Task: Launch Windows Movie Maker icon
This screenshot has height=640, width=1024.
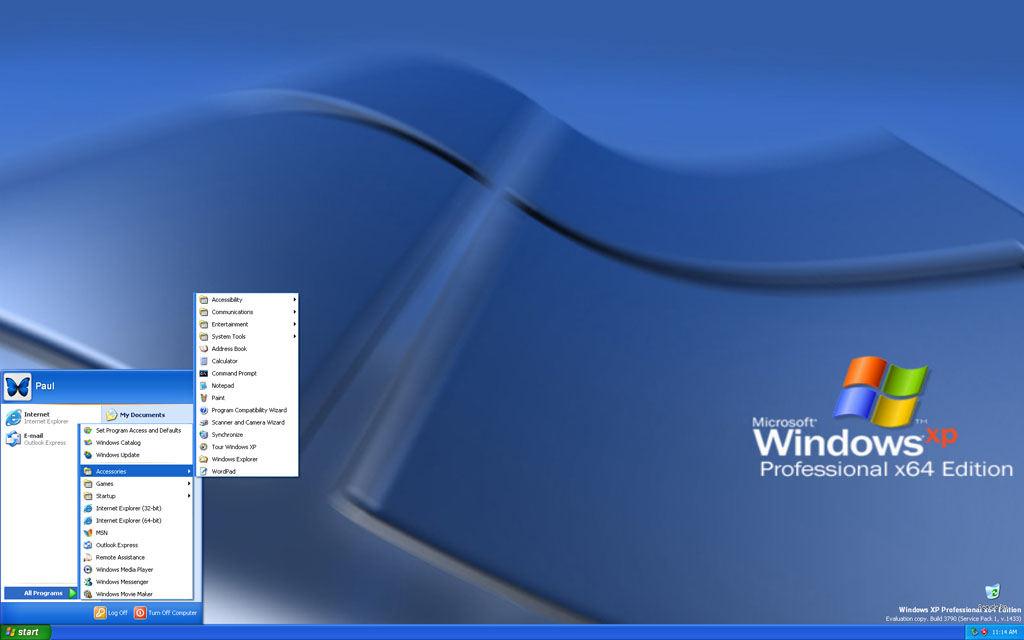Action: point(88,594)
